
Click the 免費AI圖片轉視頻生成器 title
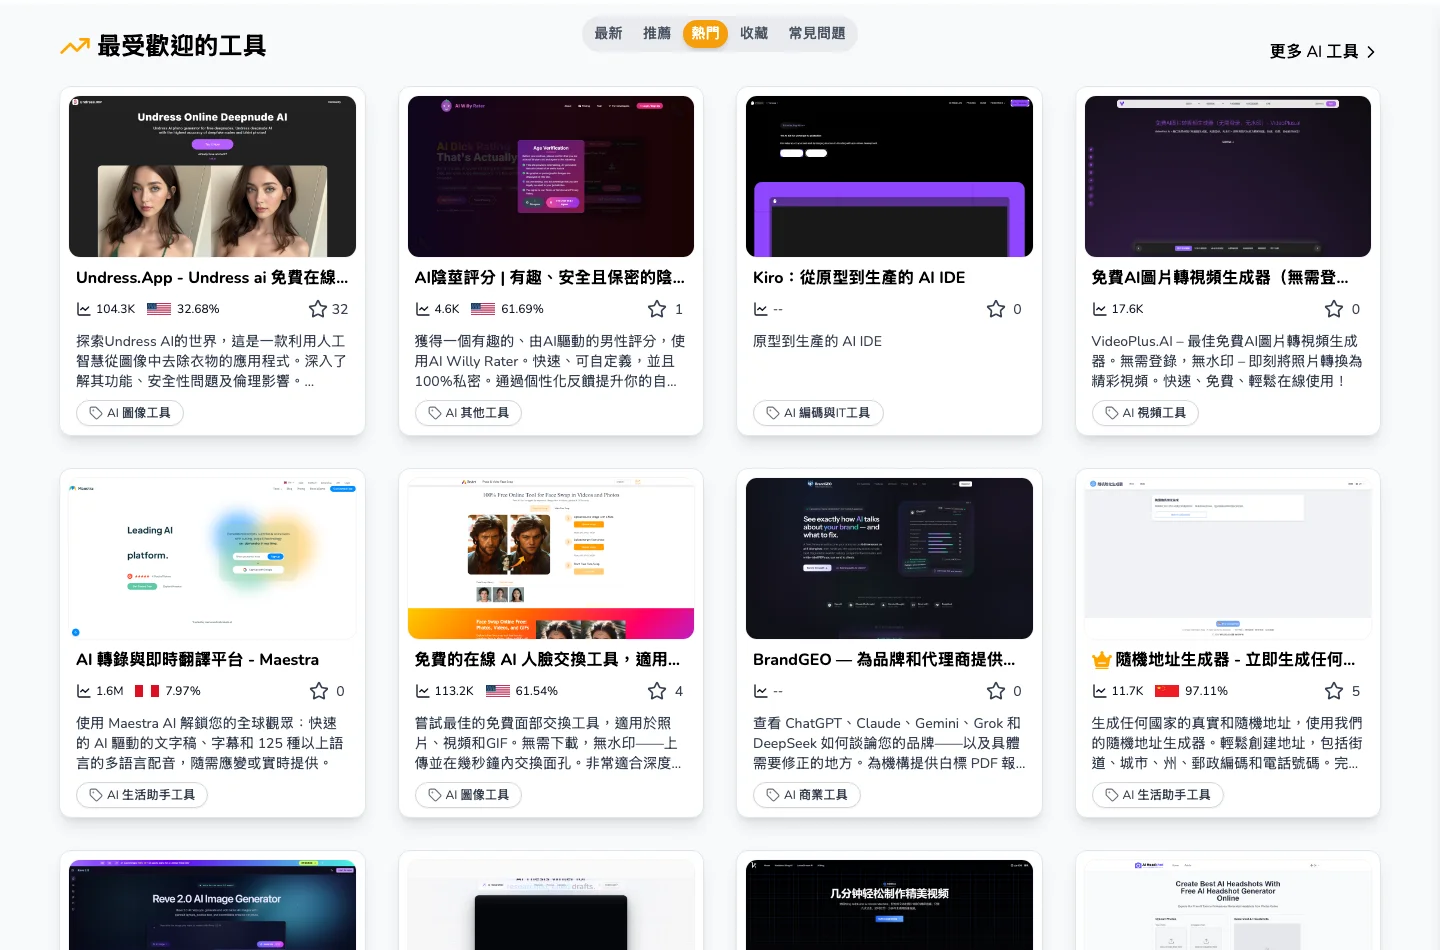(1220, 278)
